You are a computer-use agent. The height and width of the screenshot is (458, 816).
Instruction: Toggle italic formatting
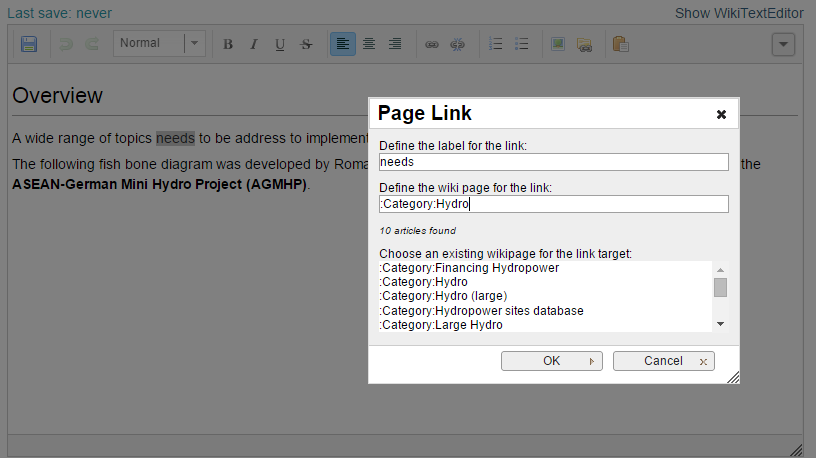pos(254,44)
